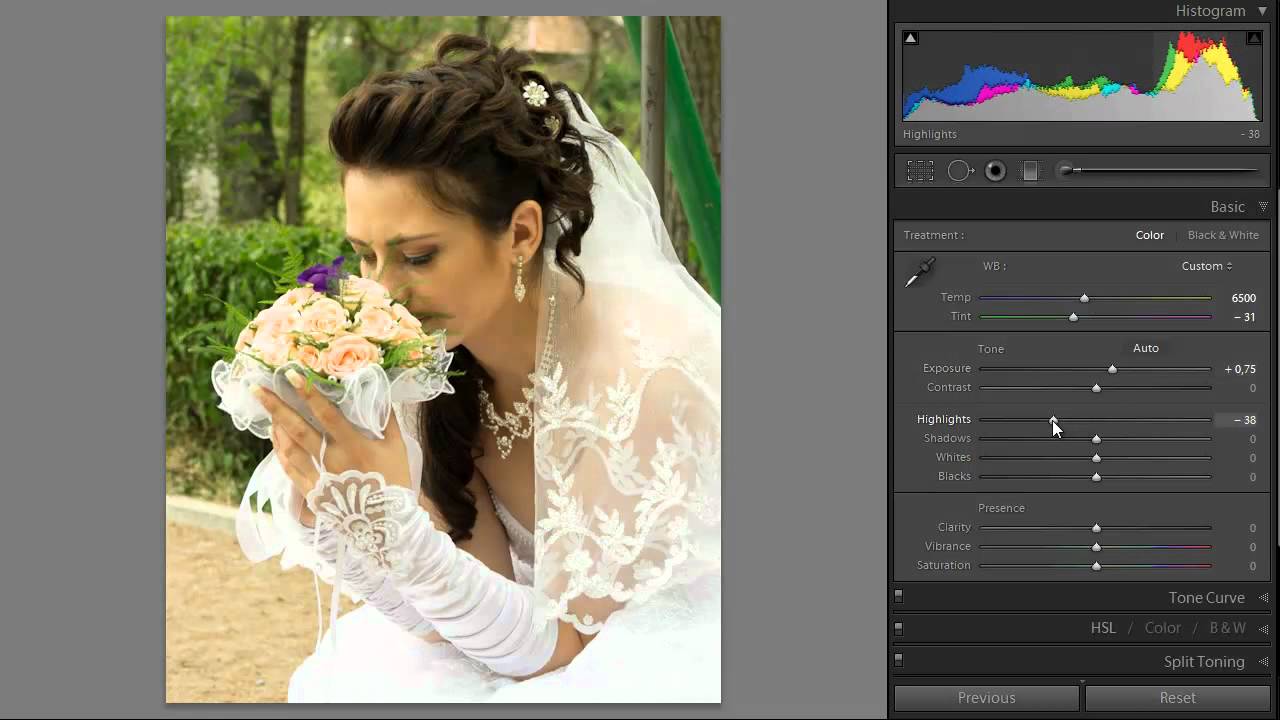
Task: Pick the Adjustment Brush tool
Action: coord(1160,171)
